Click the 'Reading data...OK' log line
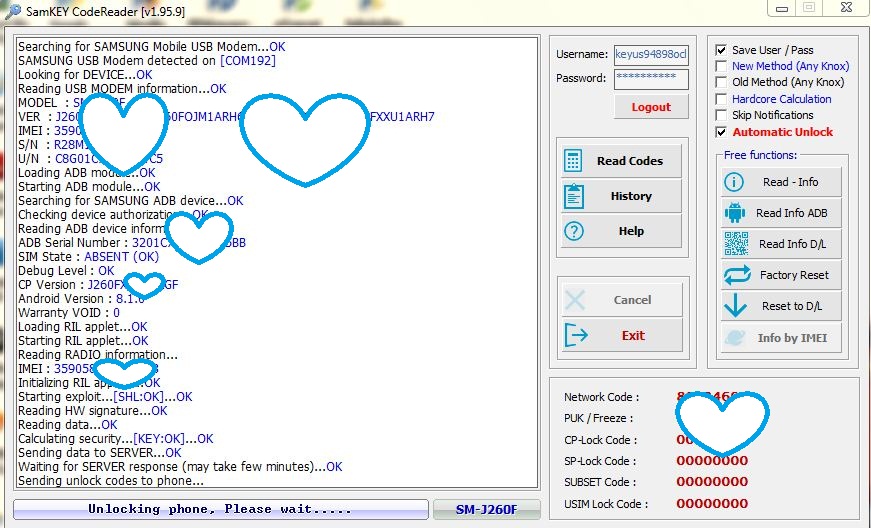This screenshot has height=528, width=871. [x=68, y=425]
